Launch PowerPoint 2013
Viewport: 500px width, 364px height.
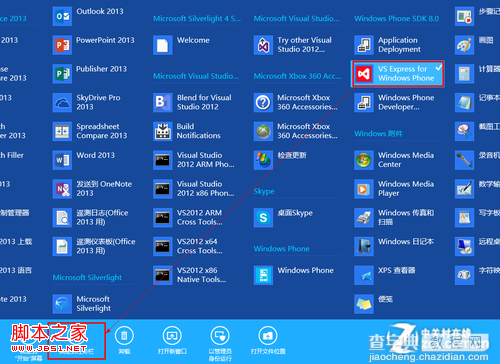(x=94, y=45)
